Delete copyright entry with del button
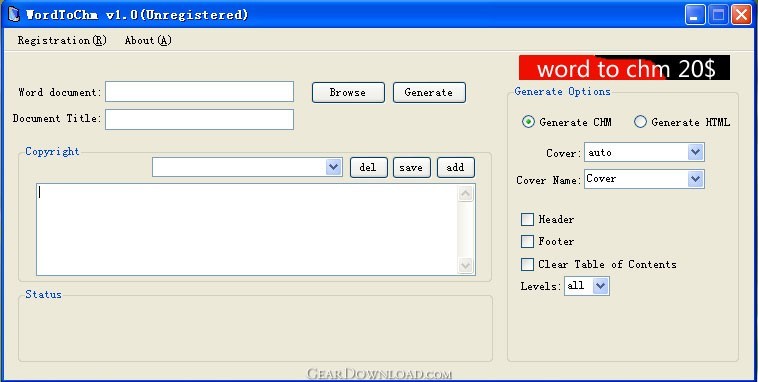The height and width of the screenshot is (382, 758). coord(368,168)
